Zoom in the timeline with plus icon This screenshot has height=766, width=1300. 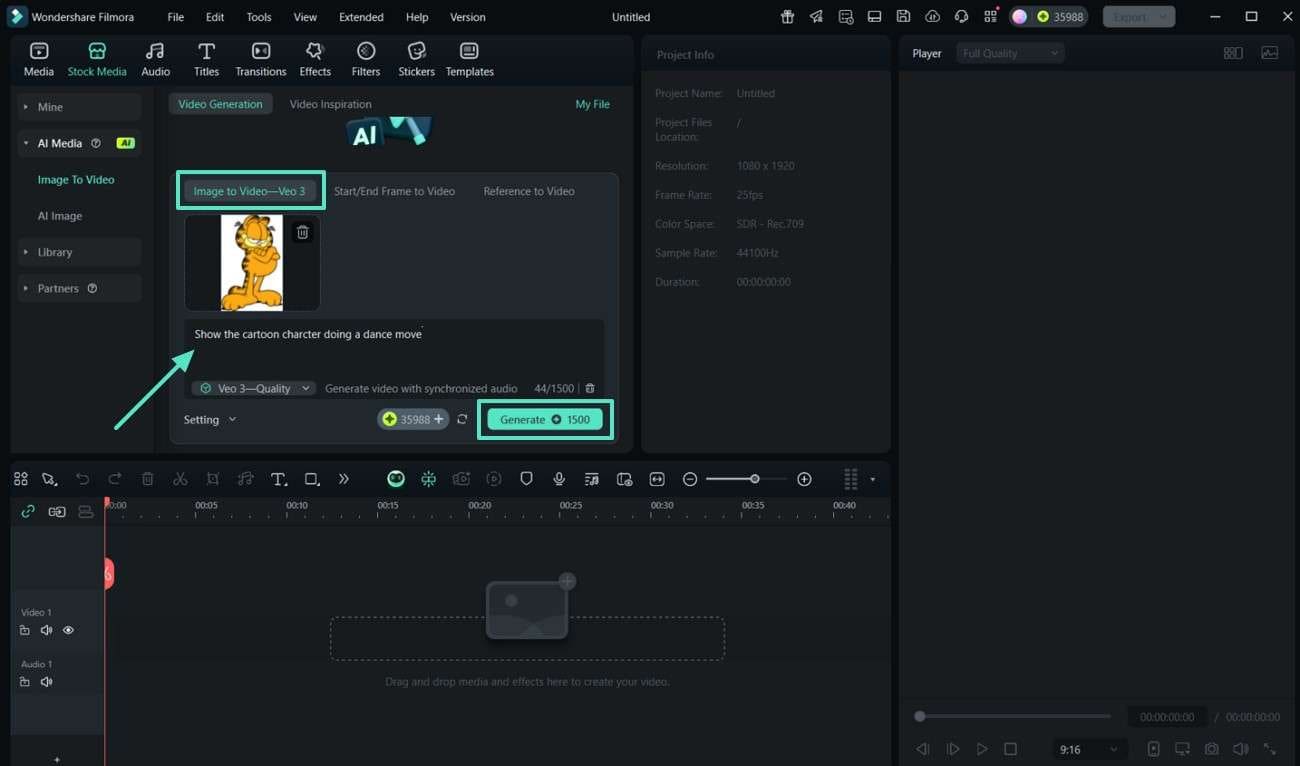point(804,479)
